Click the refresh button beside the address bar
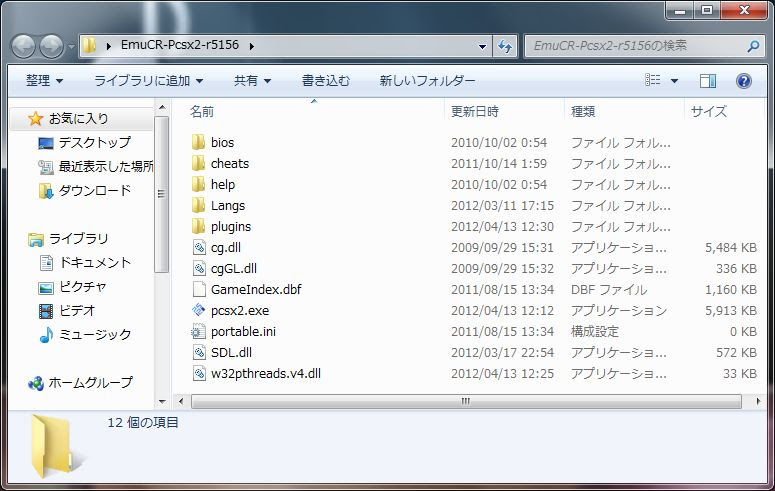The image size is (775, 491). 505,46
